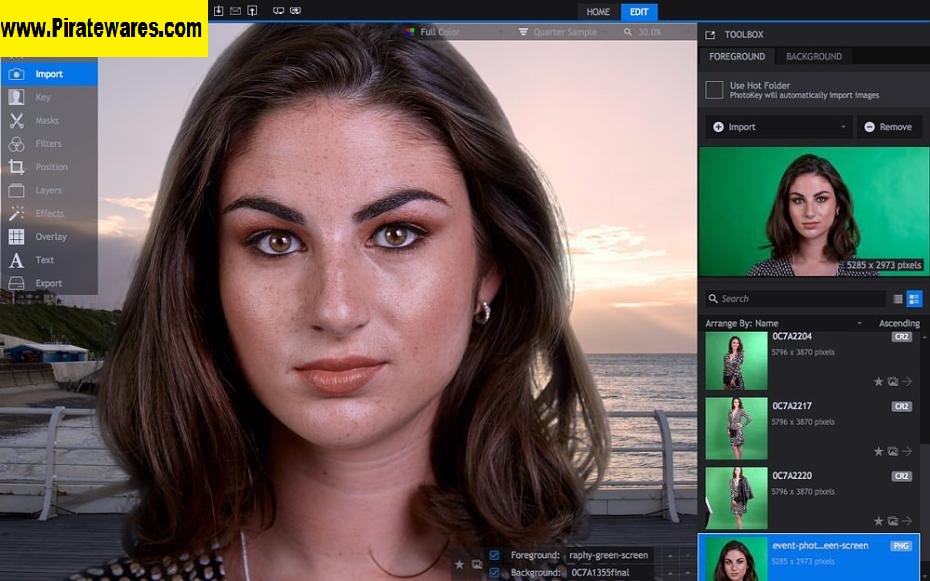
Task: Switch to the HOME tab
Action: (x=598, y=12)
